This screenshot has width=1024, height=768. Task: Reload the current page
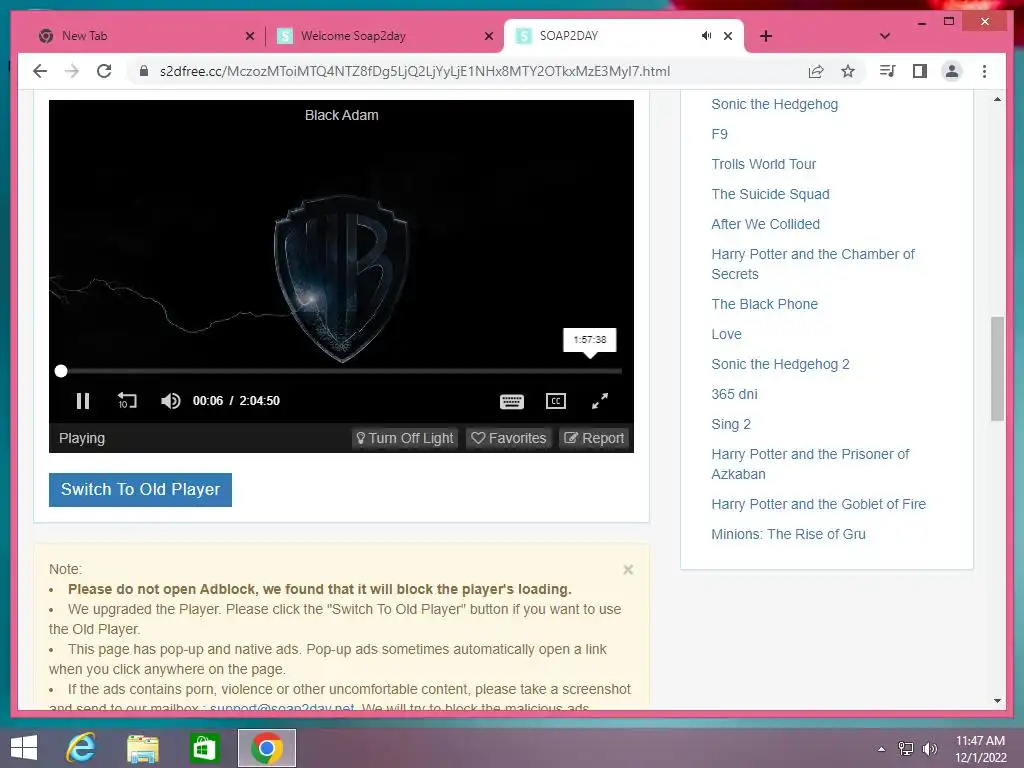pyautogui.click(x=104, y=71)
